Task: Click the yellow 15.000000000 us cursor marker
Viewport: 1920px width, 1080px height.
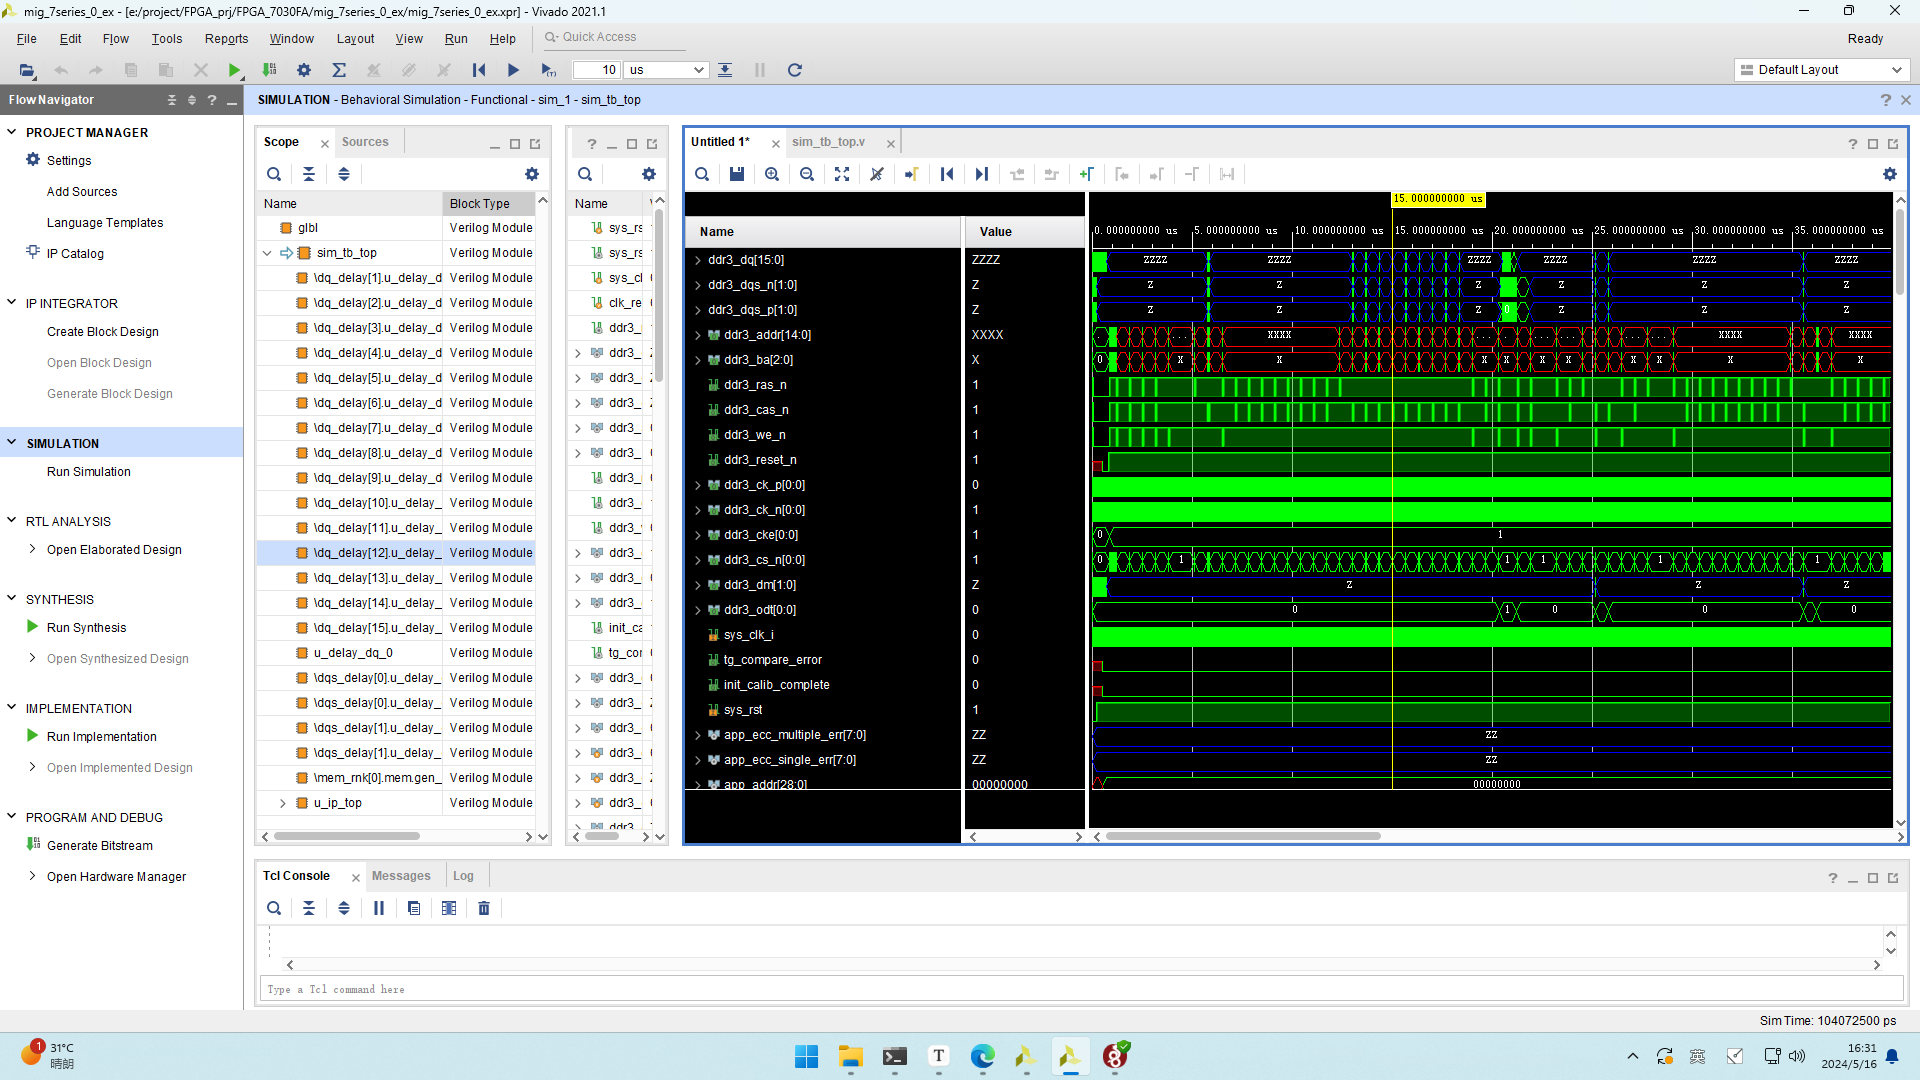Action: coord(1438,199)
